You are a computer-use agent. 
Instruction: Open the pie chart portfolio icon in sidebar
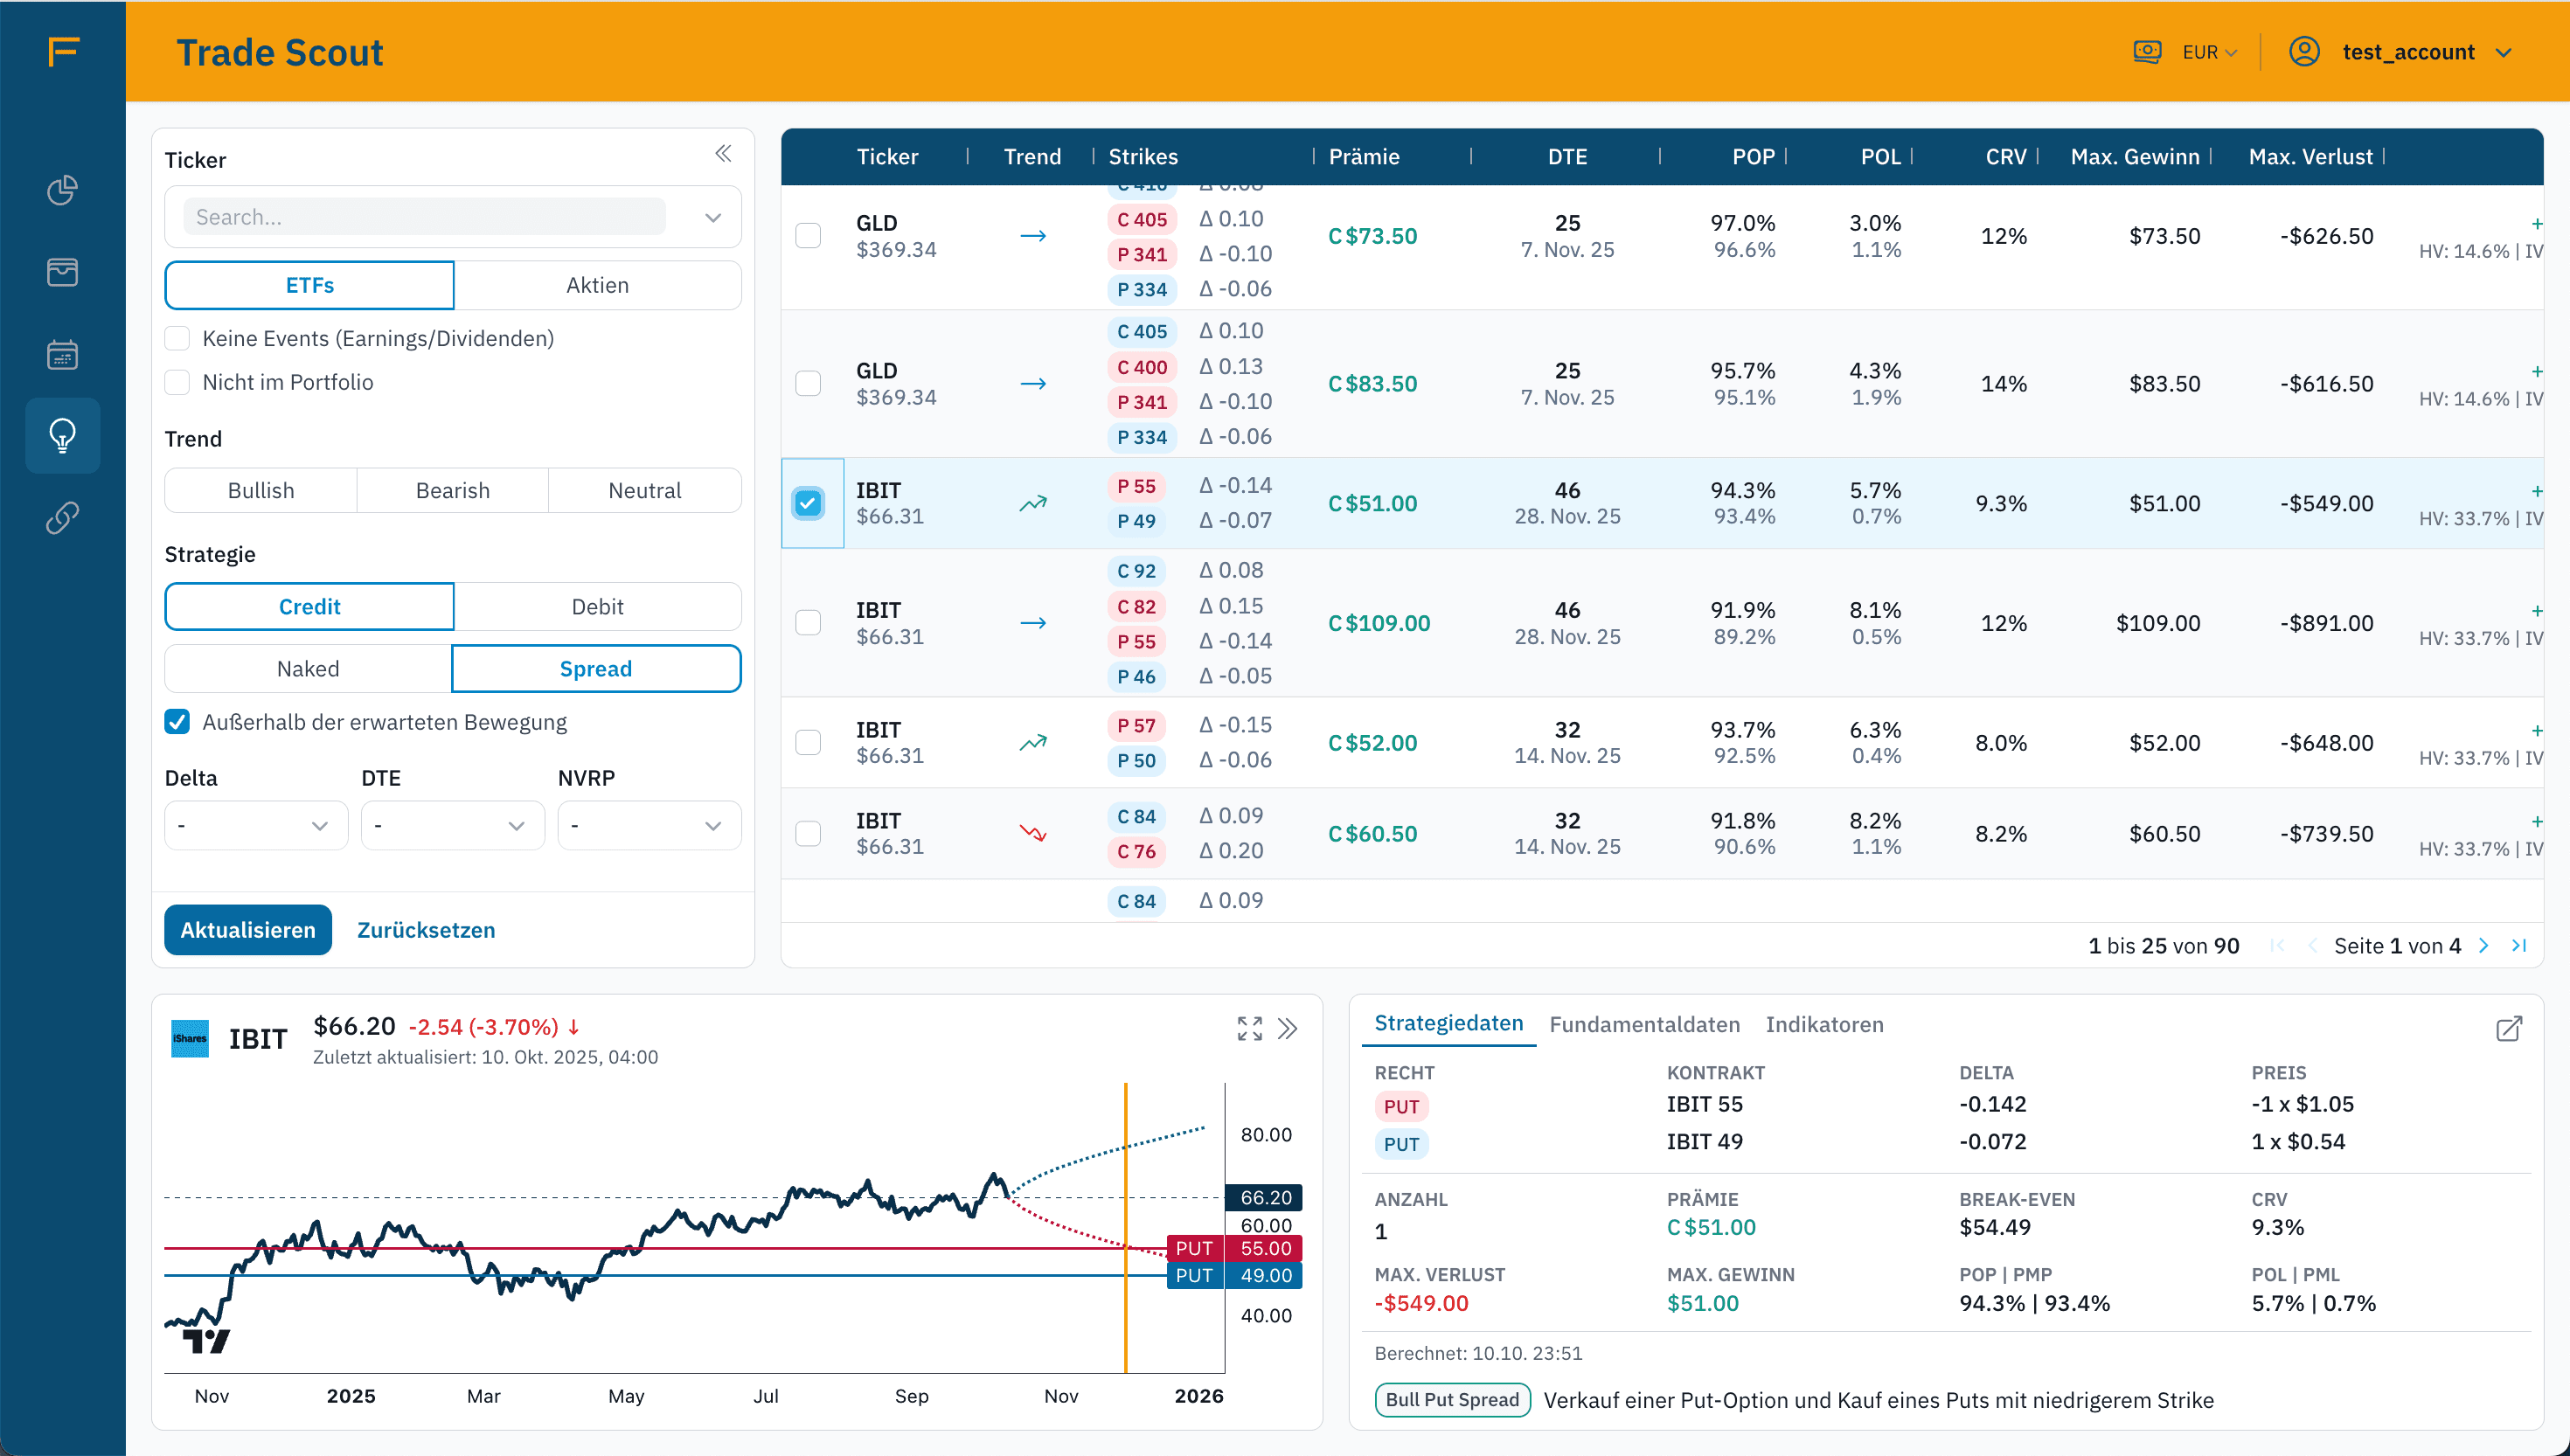coord(62,190)
